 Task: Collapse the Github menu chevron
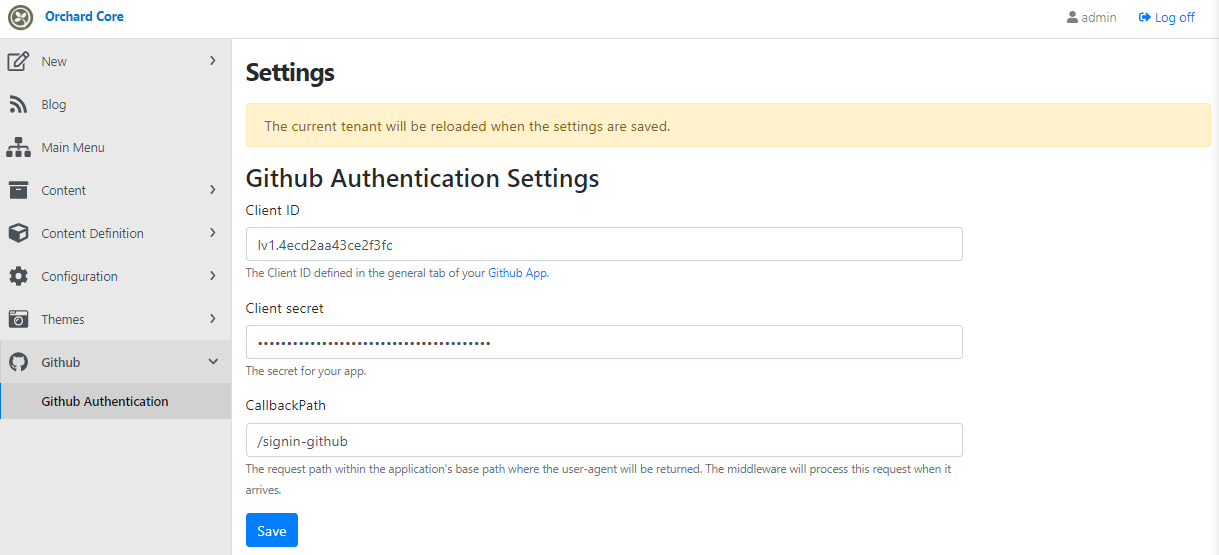click(213, 362)
